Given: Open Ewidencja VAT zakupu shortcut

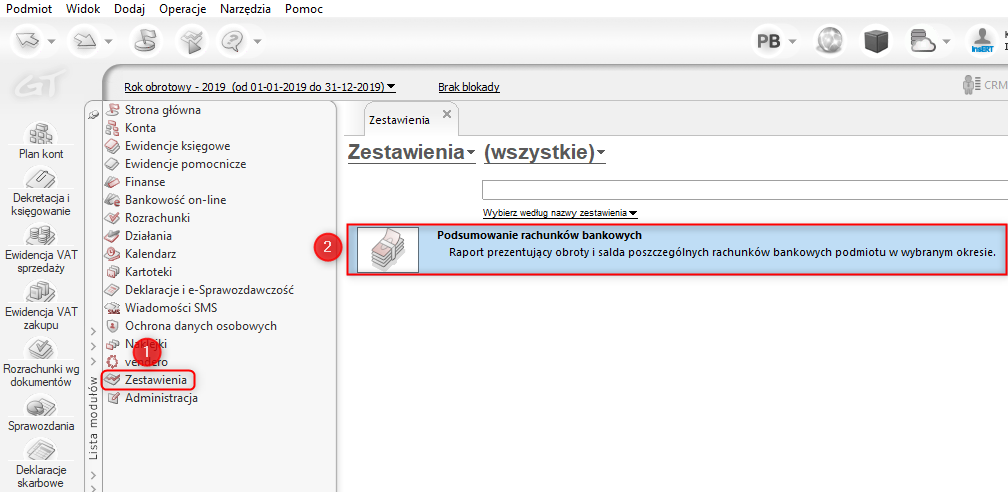Looking at the screenshot, I should 41,306.
